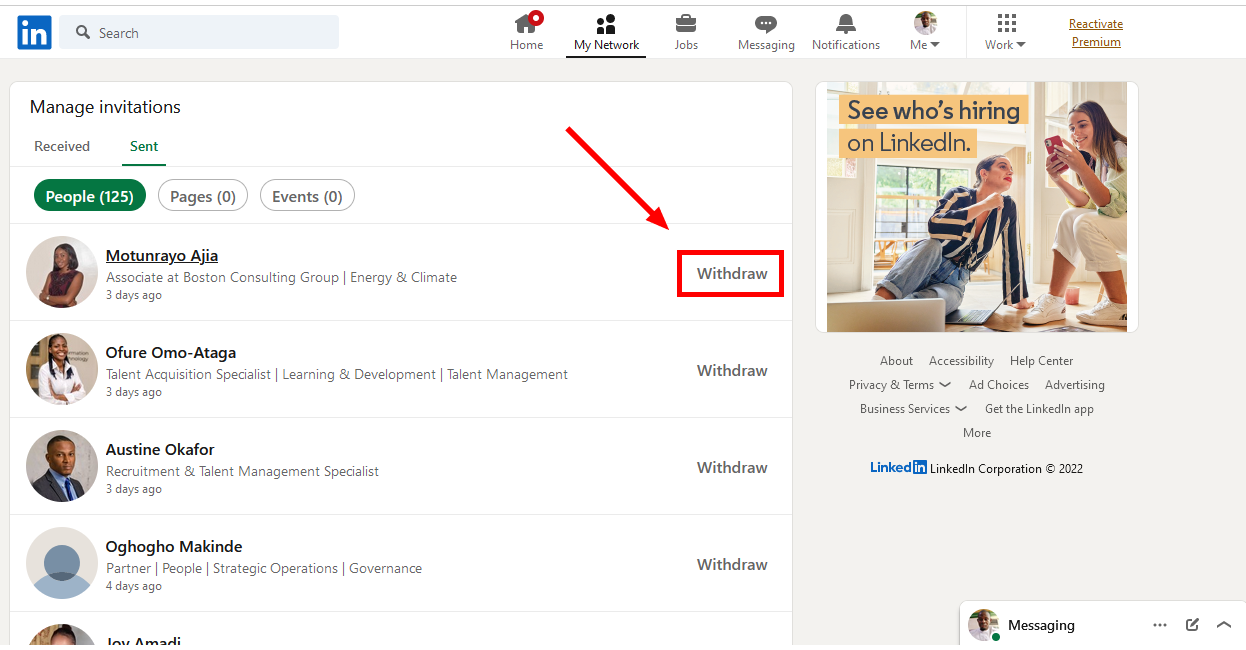Click the search magnifier icon
1246x650 pixels.
pyautogui.click(x=83, y=33)
